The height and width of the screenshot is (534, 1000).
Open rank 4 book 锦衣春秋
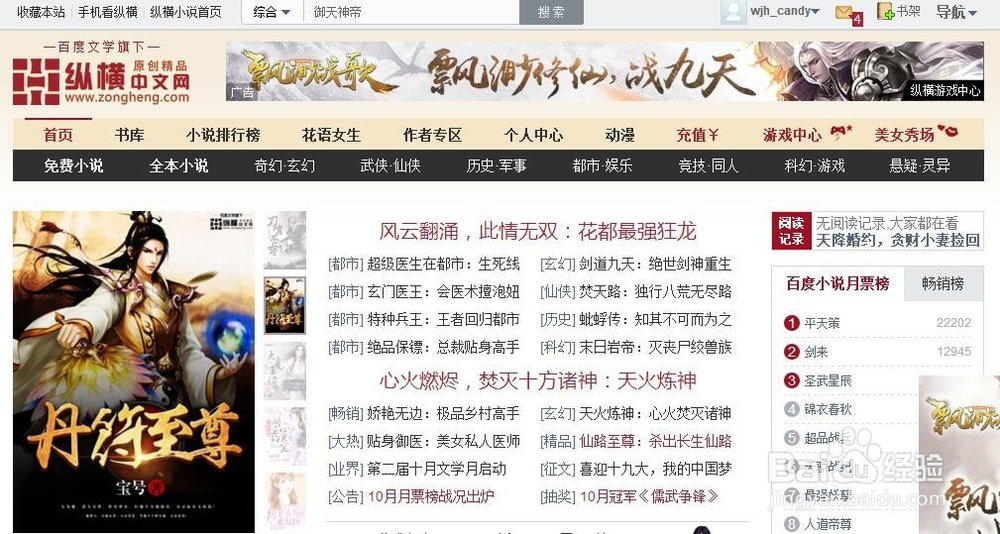(x=828, y=409)
